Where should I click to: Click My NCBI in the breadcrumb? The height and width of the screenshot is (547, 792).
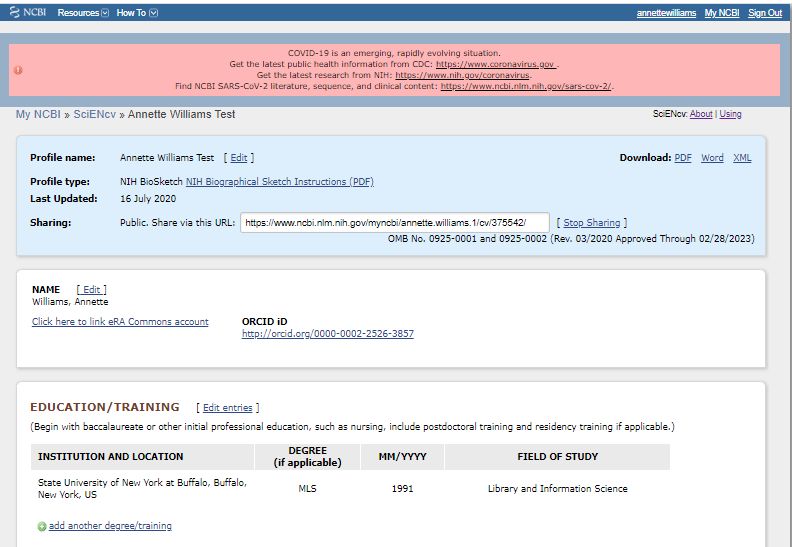pos(38,114)
